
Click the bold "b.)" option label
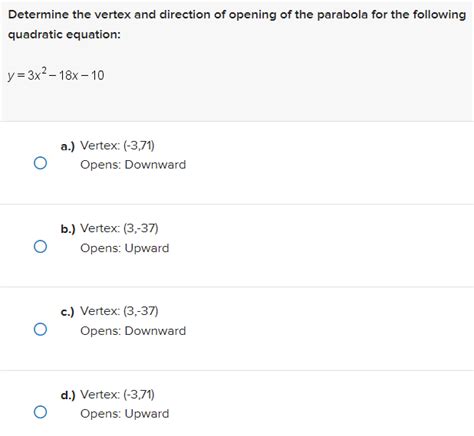click(x=68, y=229)
